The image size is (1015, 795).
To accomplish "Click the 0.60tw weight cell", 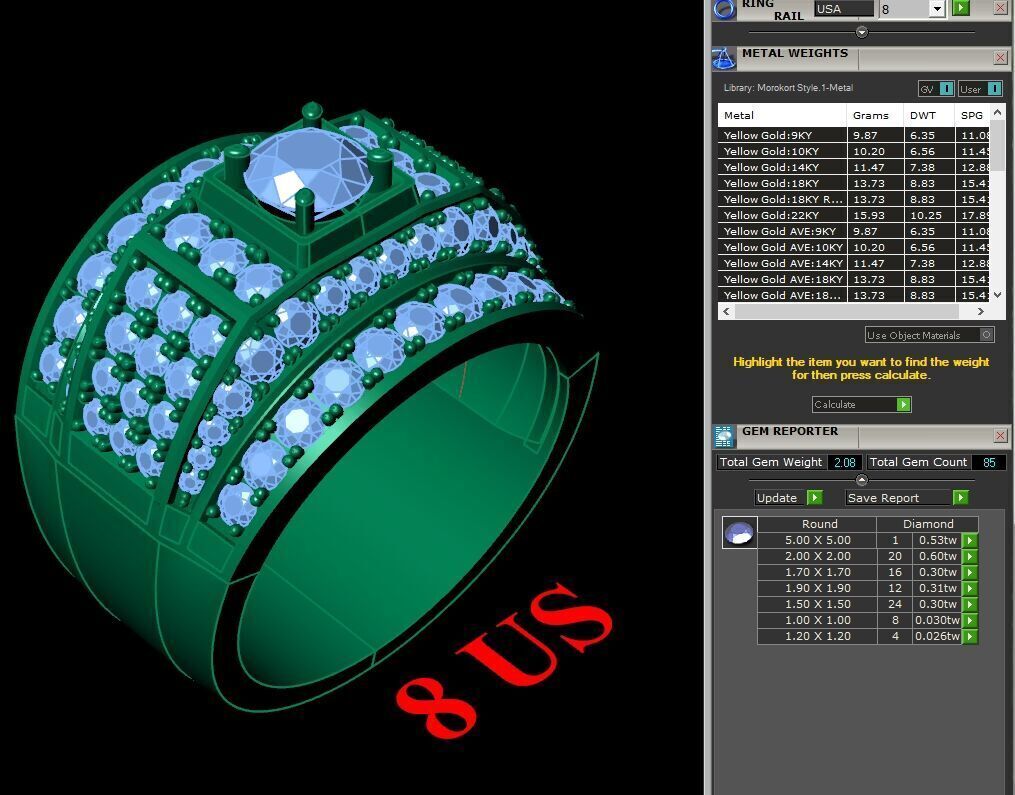I will (x=937, y=557).
